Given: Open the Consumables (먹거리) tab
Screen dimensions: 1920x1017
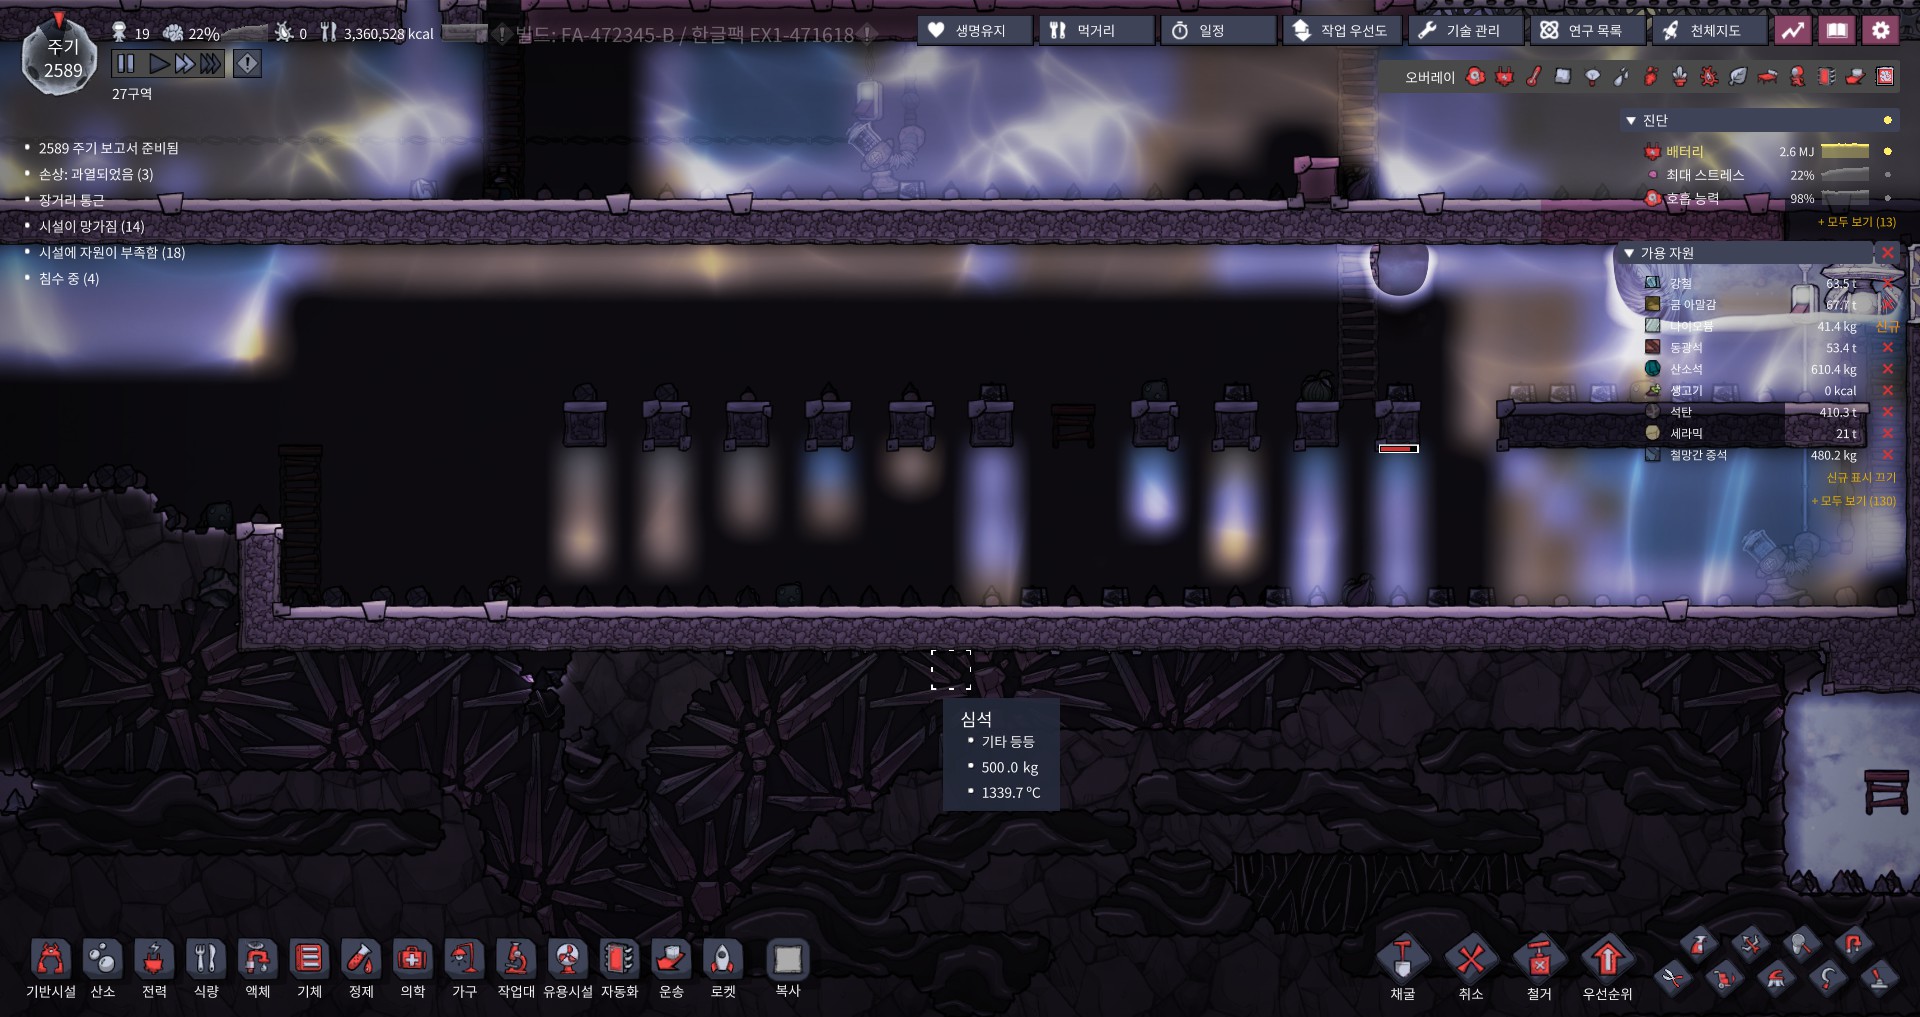Looking at the screenshot, I should pos(1096,31).
